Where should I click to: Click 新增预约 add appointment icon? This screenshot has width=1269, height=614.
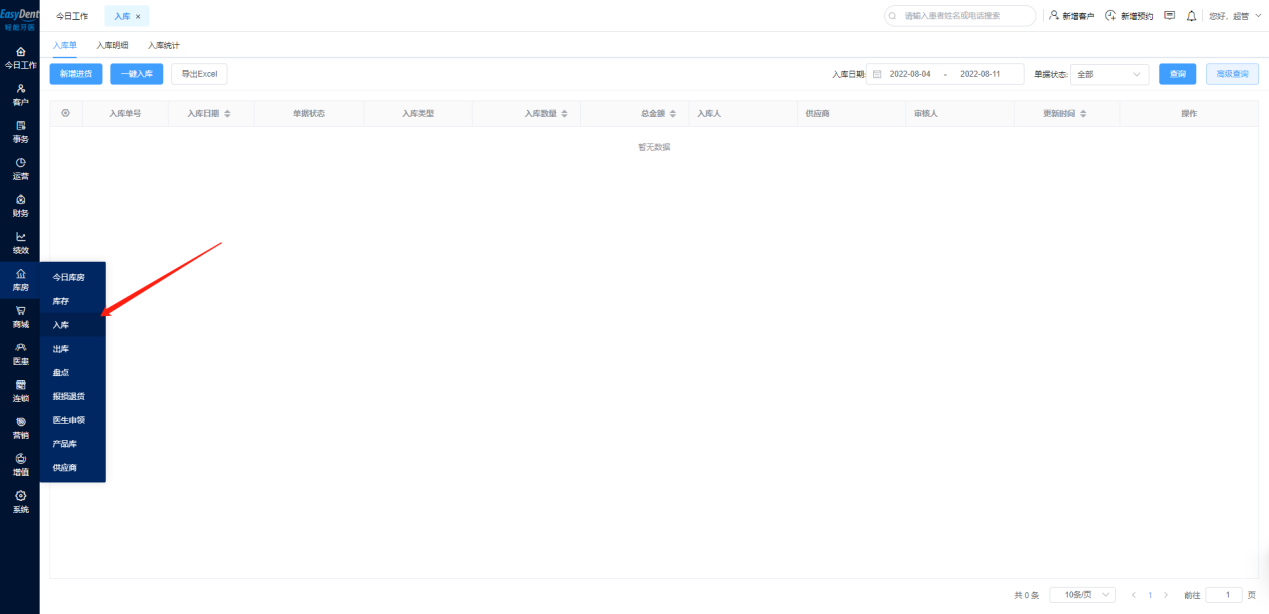click(1110, 16)
